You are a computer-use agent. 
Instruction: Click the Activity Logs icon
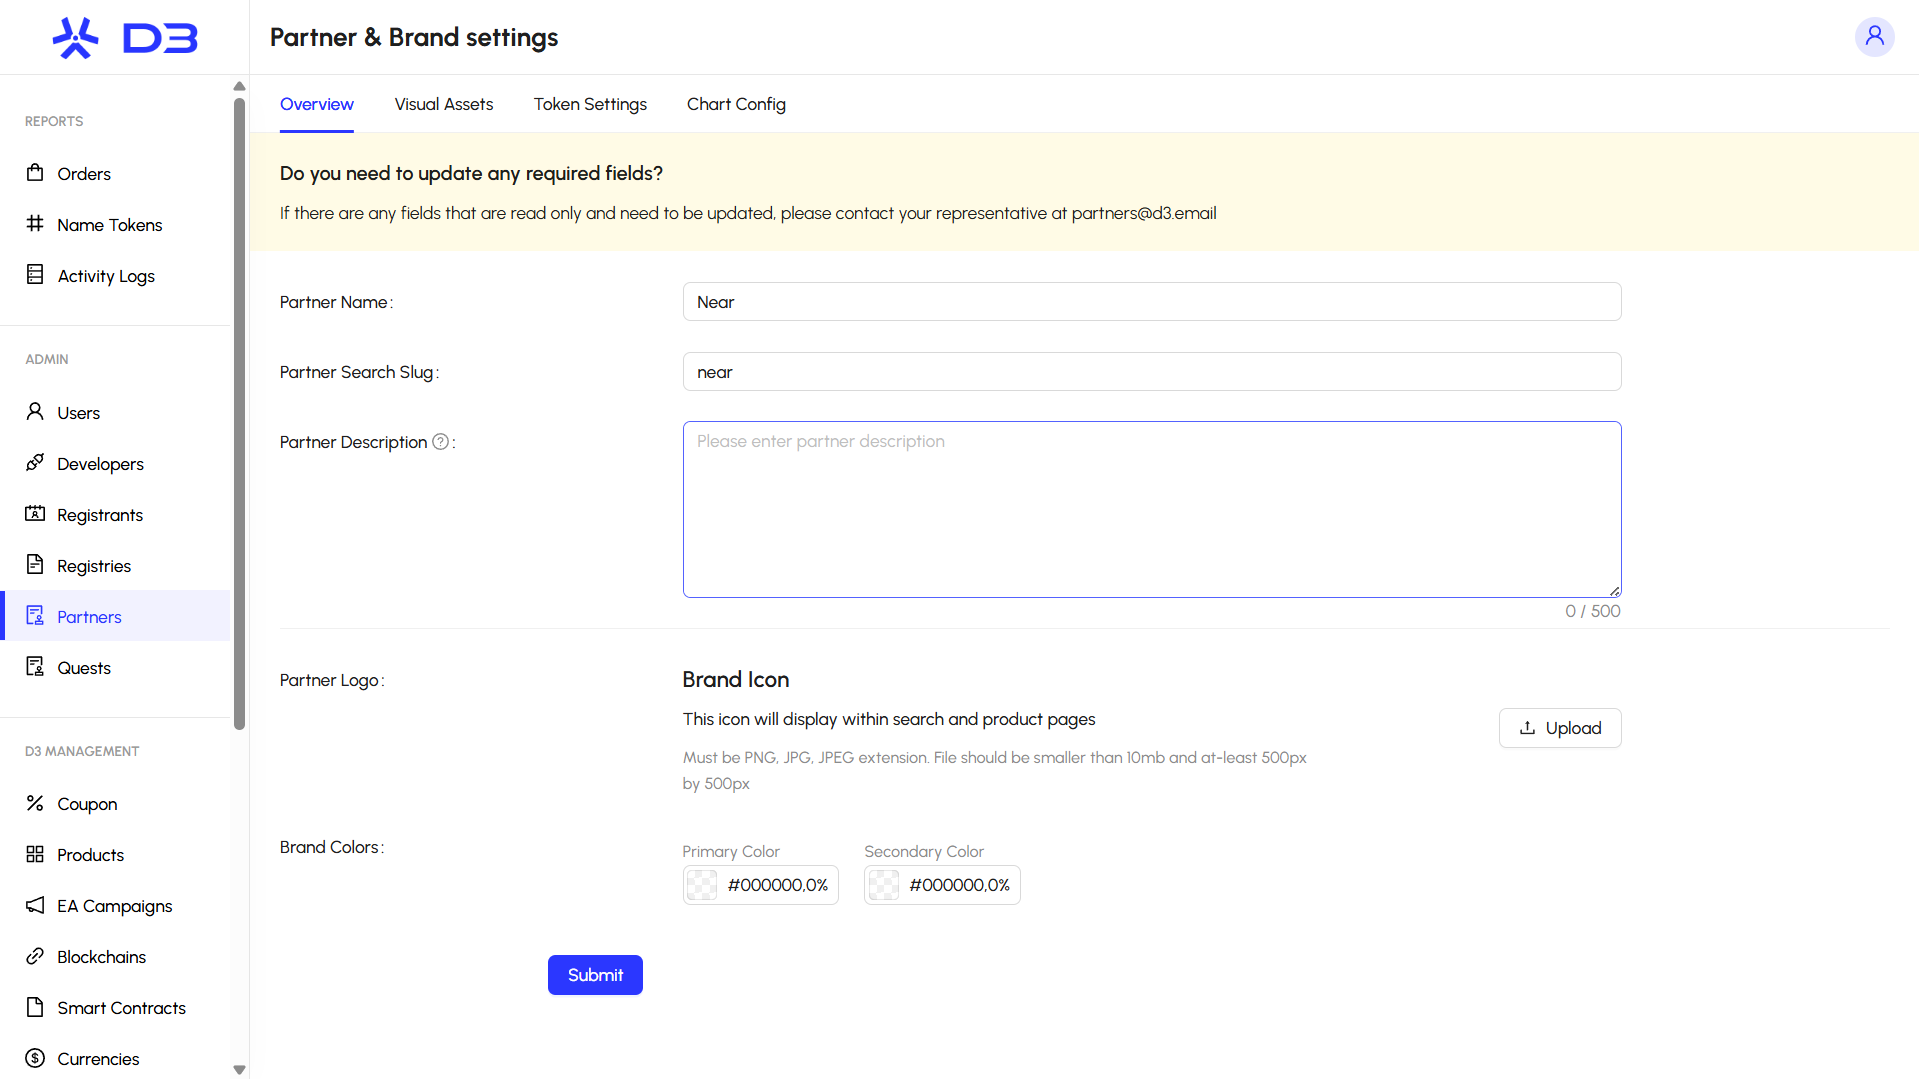pos(35,275)
